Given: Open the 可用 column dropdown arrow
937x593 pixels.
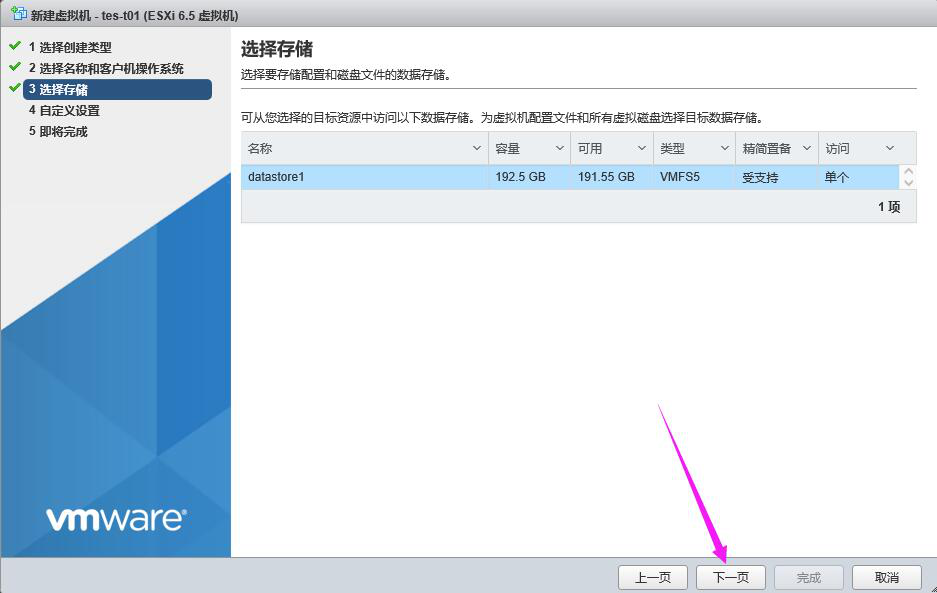Looking at the screenshot, I should pyautogui.click(x=642, y=148).
